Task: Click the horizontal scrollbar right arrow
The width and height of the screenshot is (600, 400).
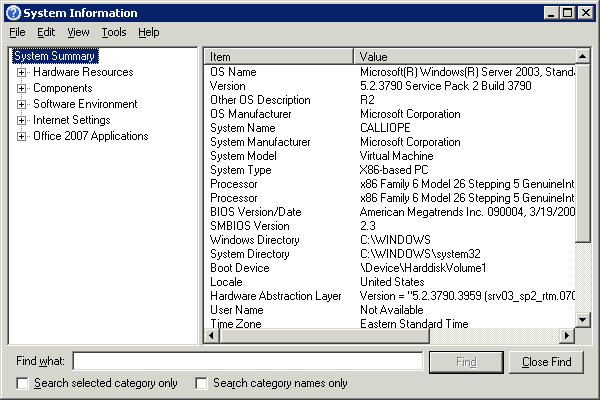Action: (x=568, y=336)
